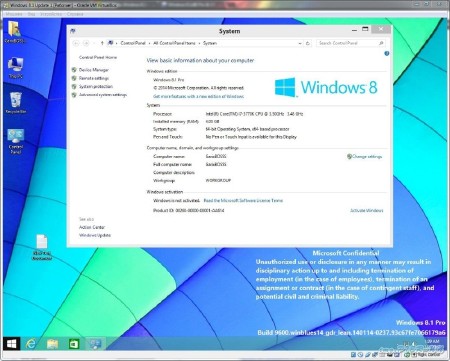Click the Windows is not activated text
This screenshot has width=450, height=361.
(177, 201)
